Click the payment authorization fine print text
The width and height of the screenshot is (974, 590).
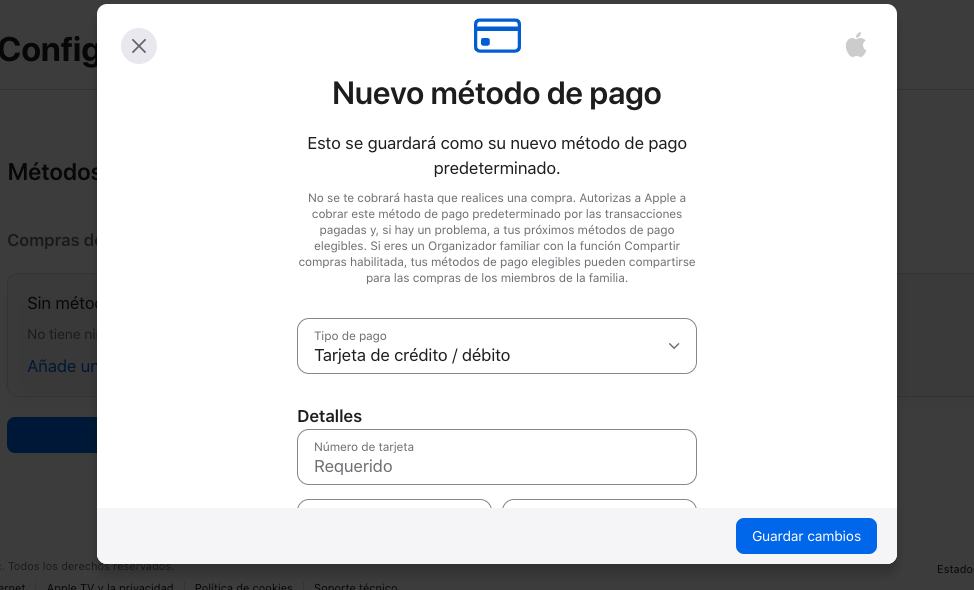coord(496,239)
